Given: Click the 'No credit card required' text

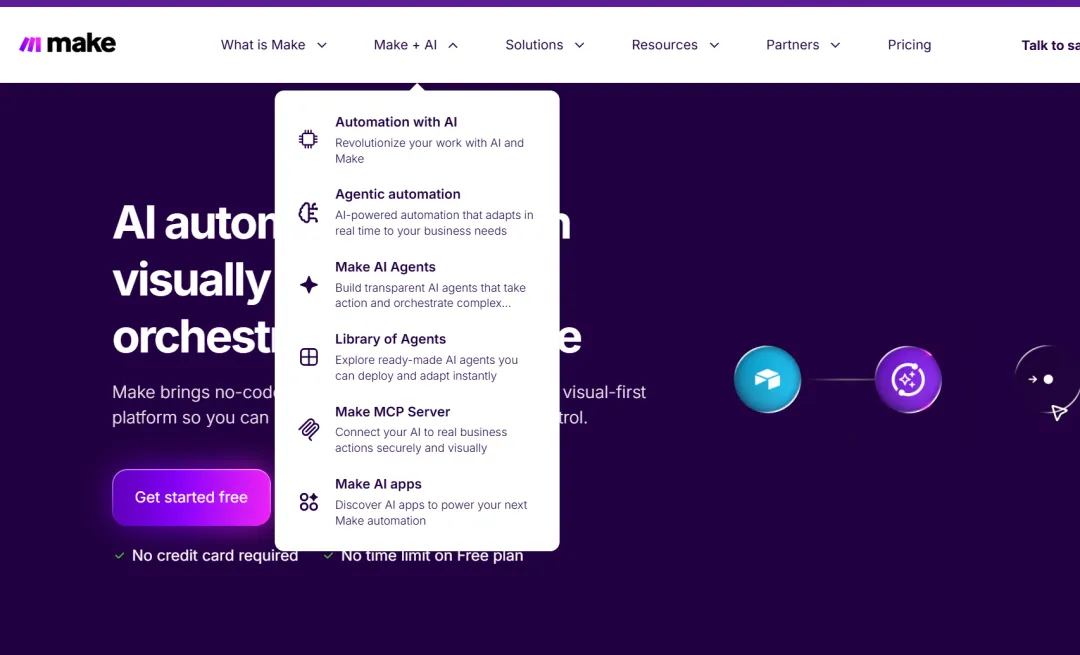Looking at the screenshot, I should [215, 555].
